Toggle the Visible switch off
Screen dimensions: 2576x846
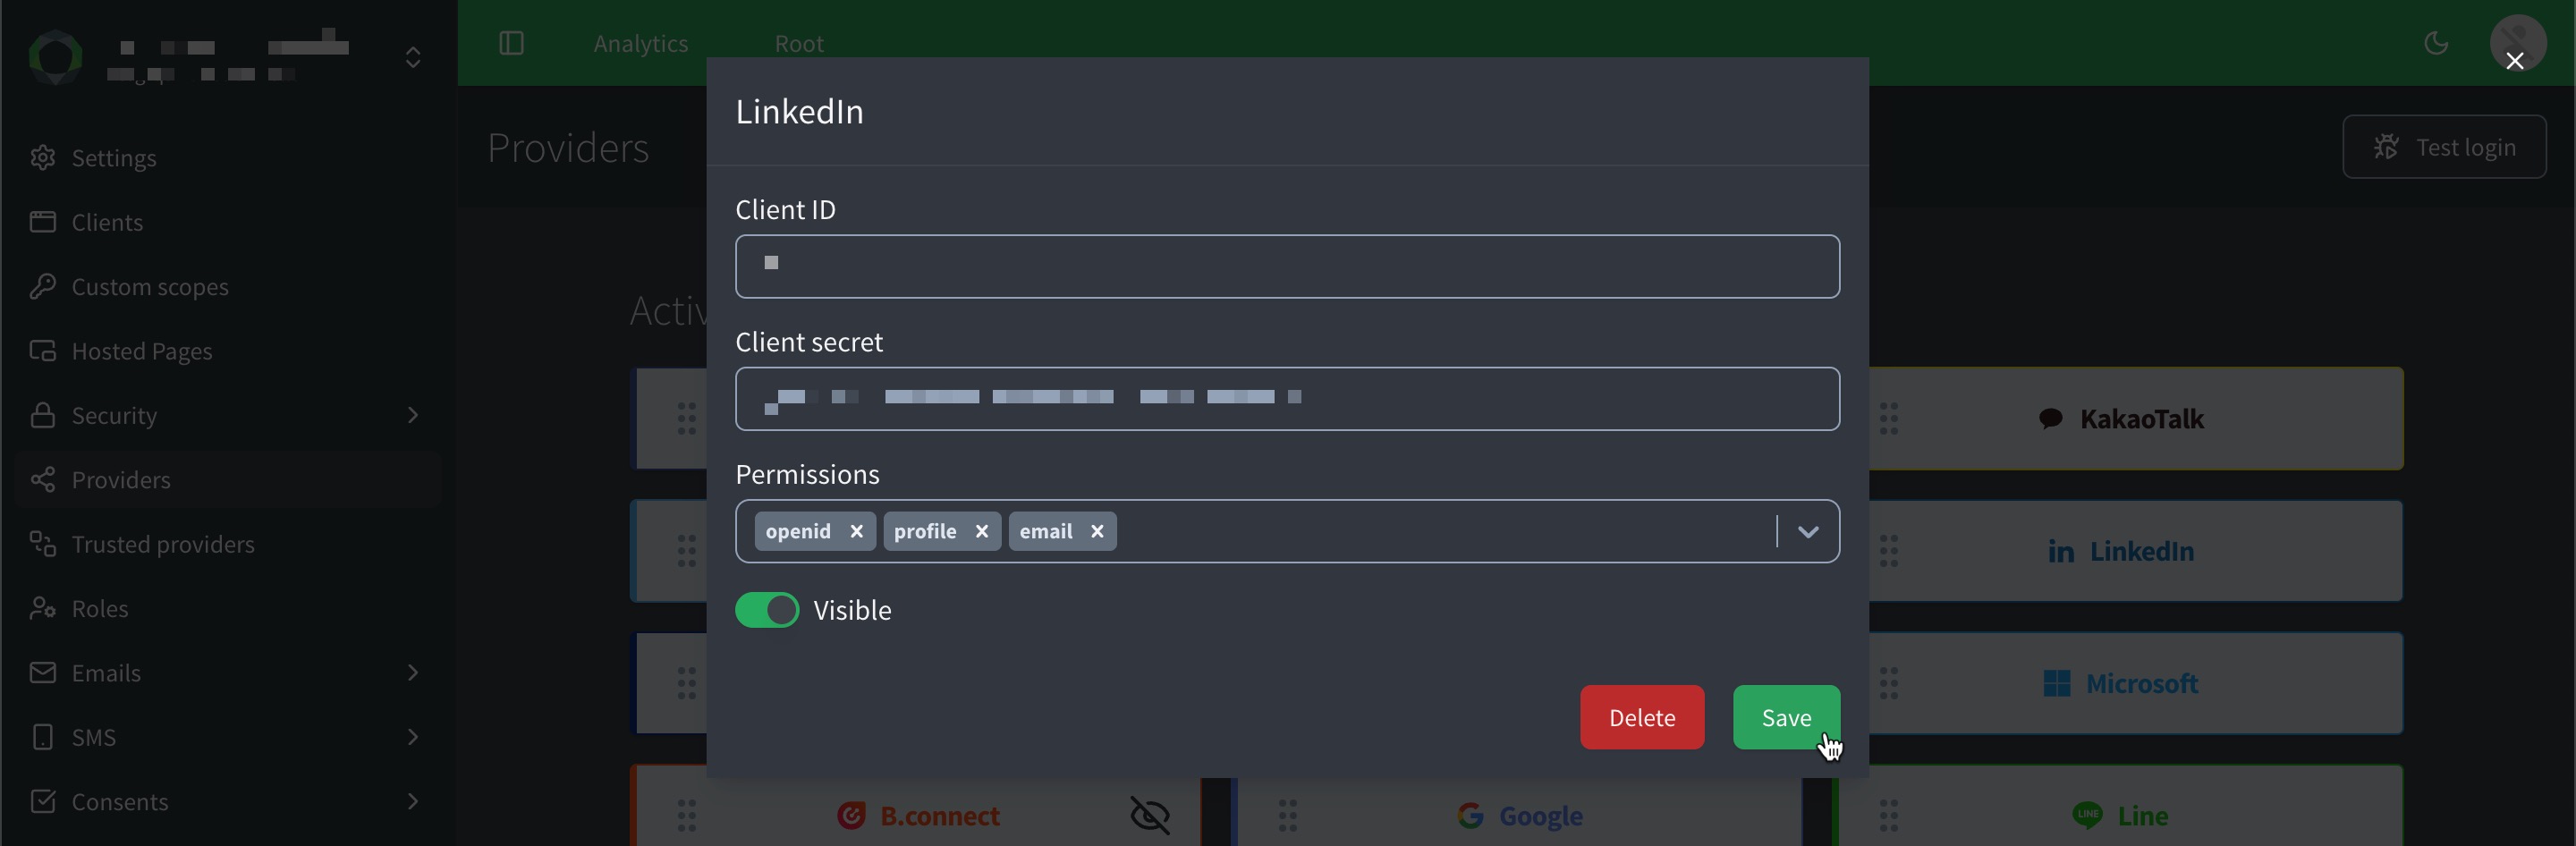(x=767, y=610)
